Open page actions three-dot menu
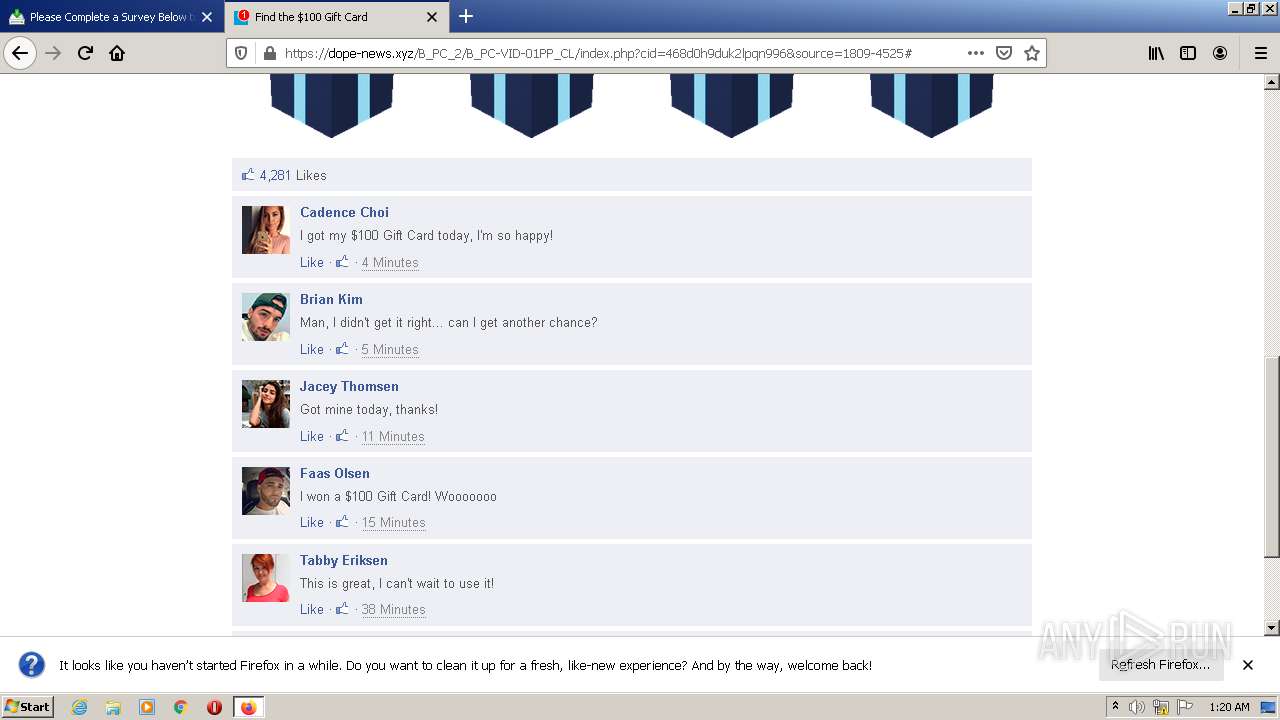This screenshot has width=1280, height=720. tap(976, 53)
